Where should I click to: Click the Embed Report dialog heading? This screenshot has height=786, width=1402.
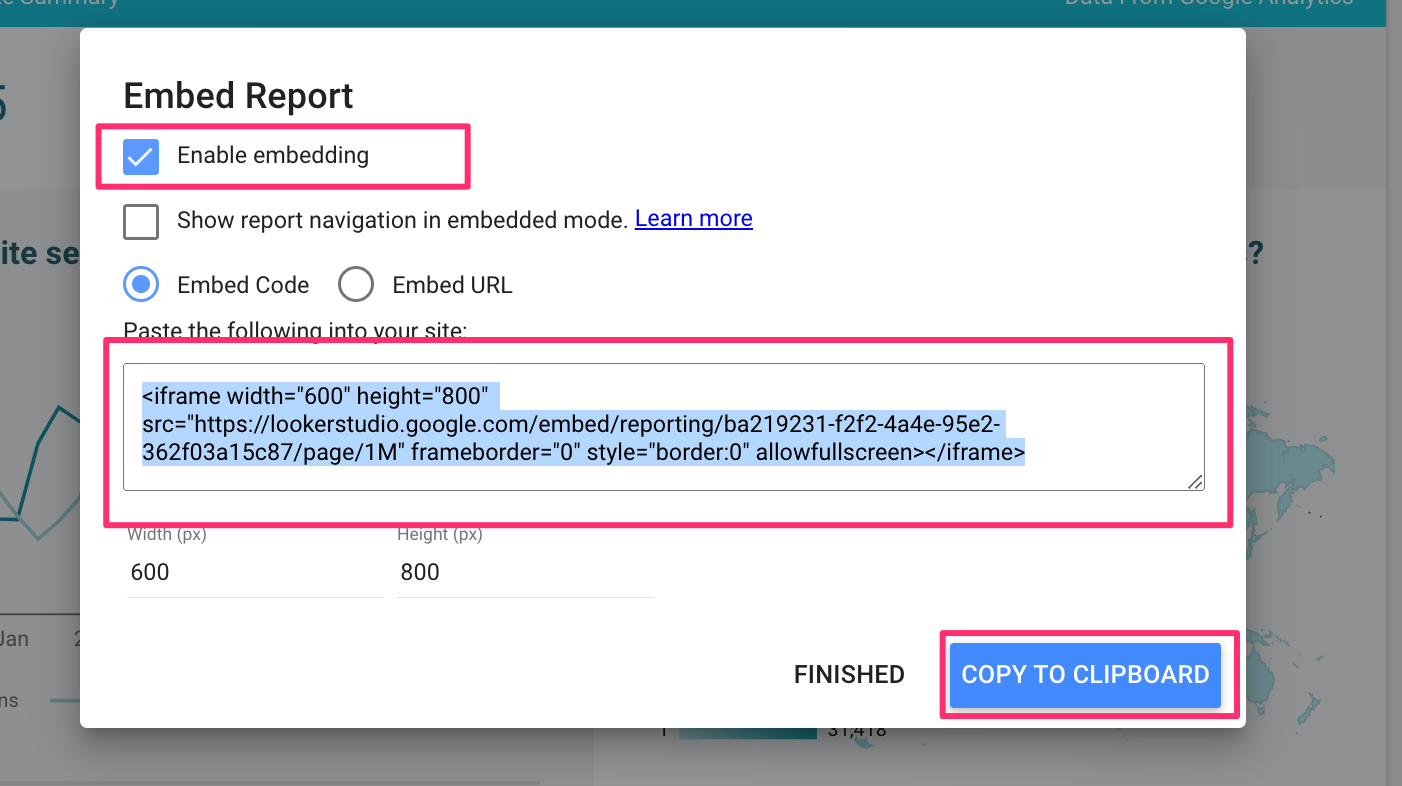coord(238,96)
